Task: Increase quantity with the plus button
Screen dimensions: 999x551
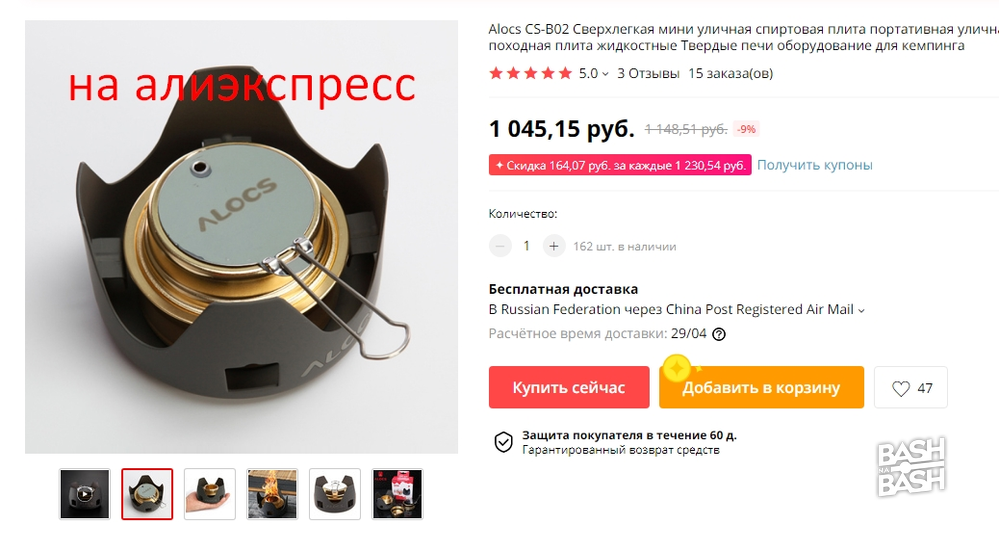Action: pos(554,246)
